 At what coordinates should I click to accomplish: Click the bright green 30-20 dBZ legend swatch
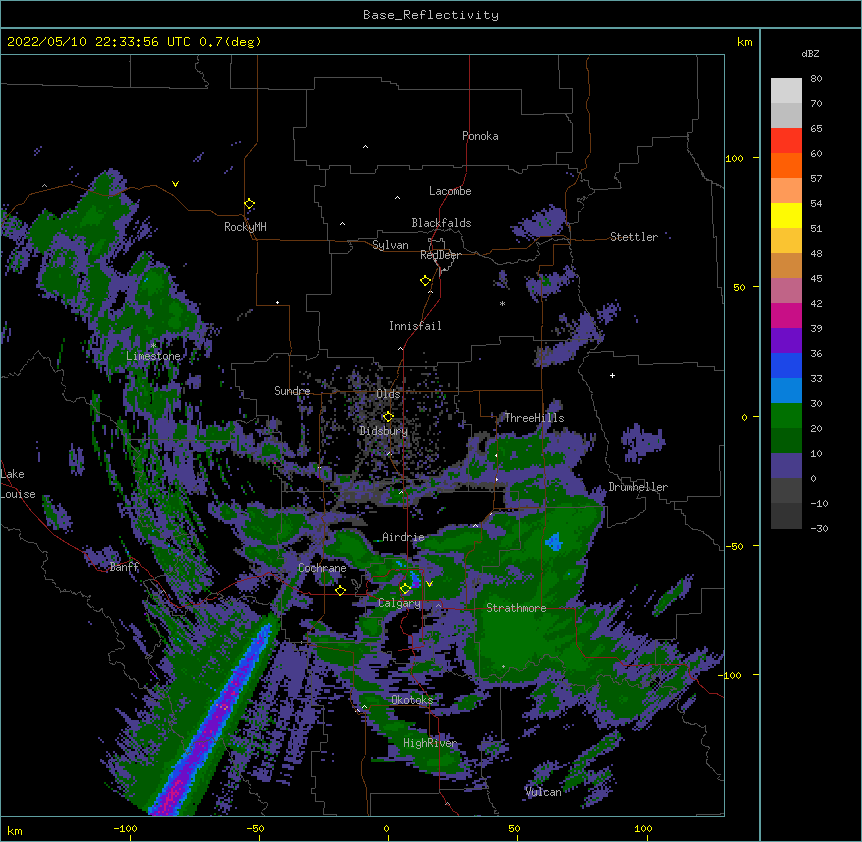point(786,416)
